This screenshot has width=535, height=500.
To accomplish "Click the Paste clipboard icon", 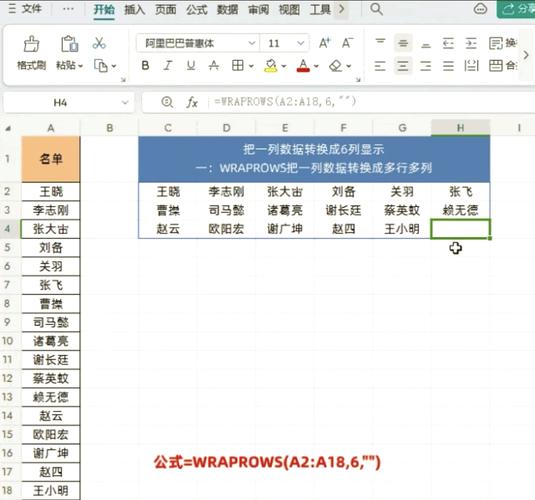I will point(70,44).
